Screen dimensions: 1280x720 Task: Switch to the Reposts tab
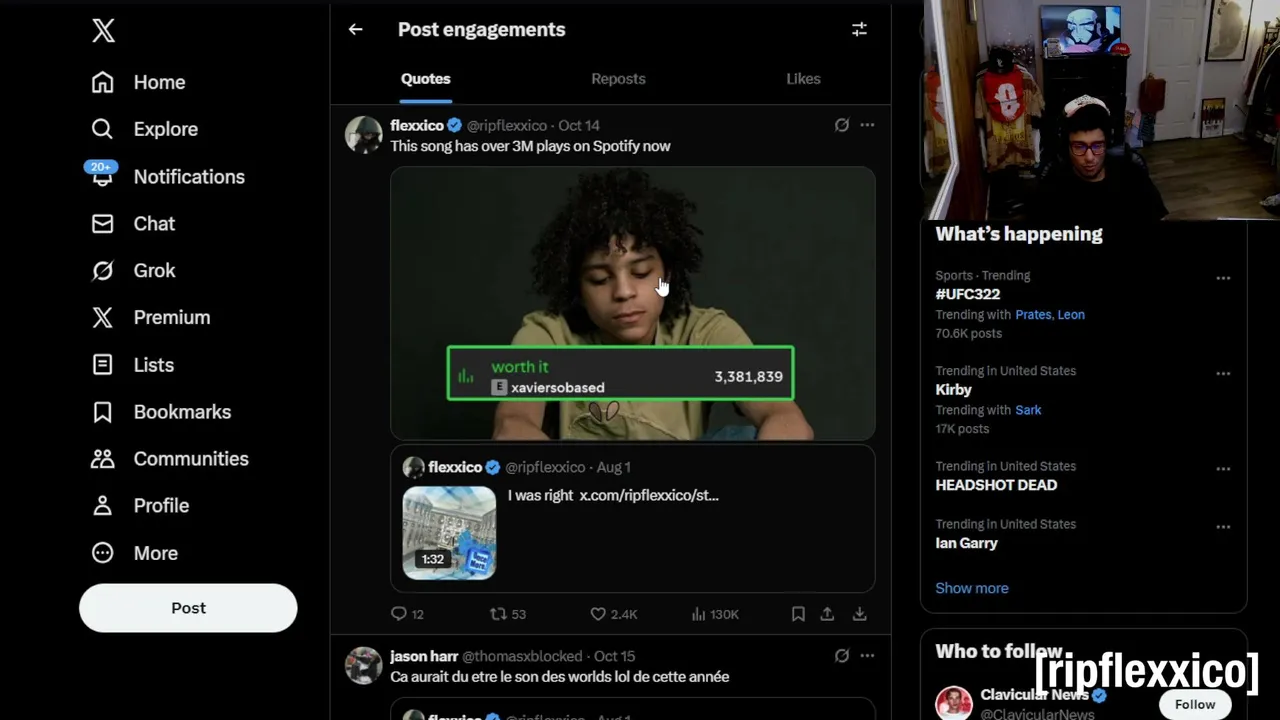click(x=618, y=79)
